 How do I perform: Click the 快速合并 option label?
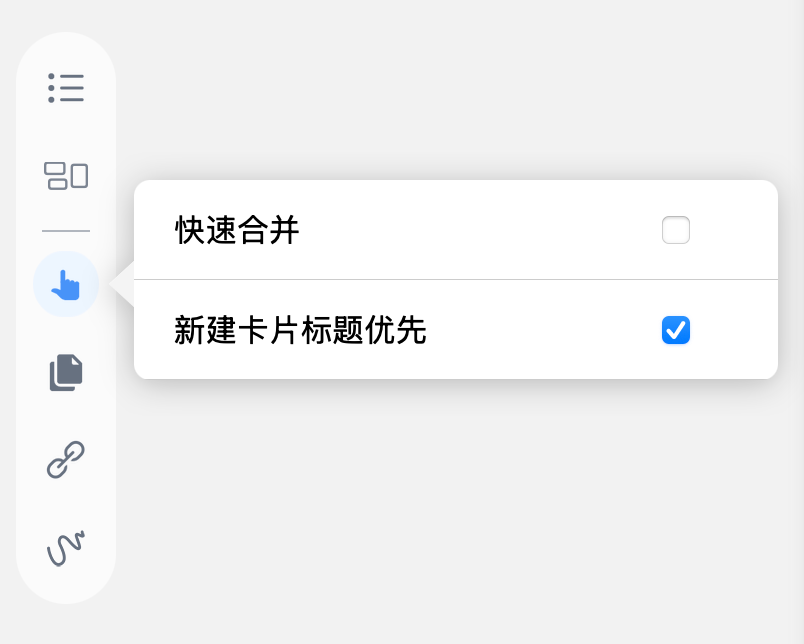click(237, 230)
